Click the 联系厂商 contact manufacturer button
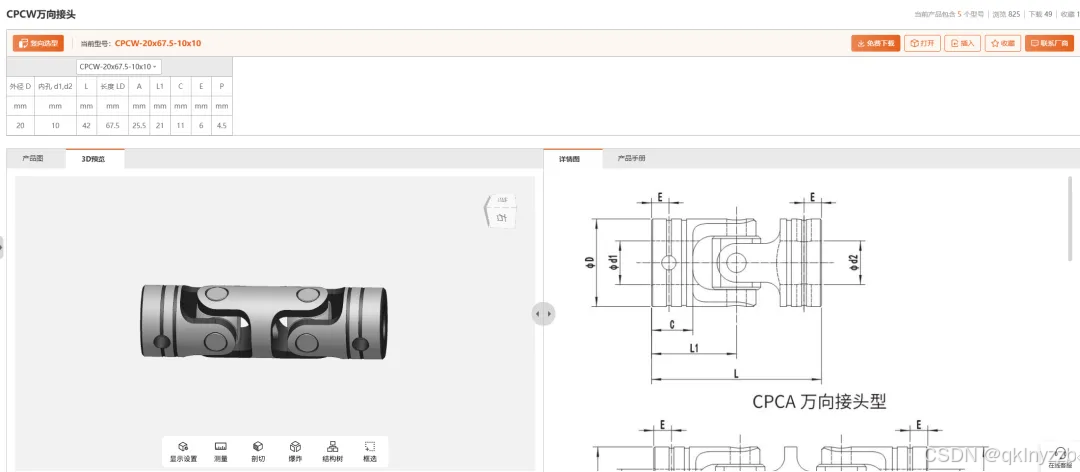 coord(1049,43)
